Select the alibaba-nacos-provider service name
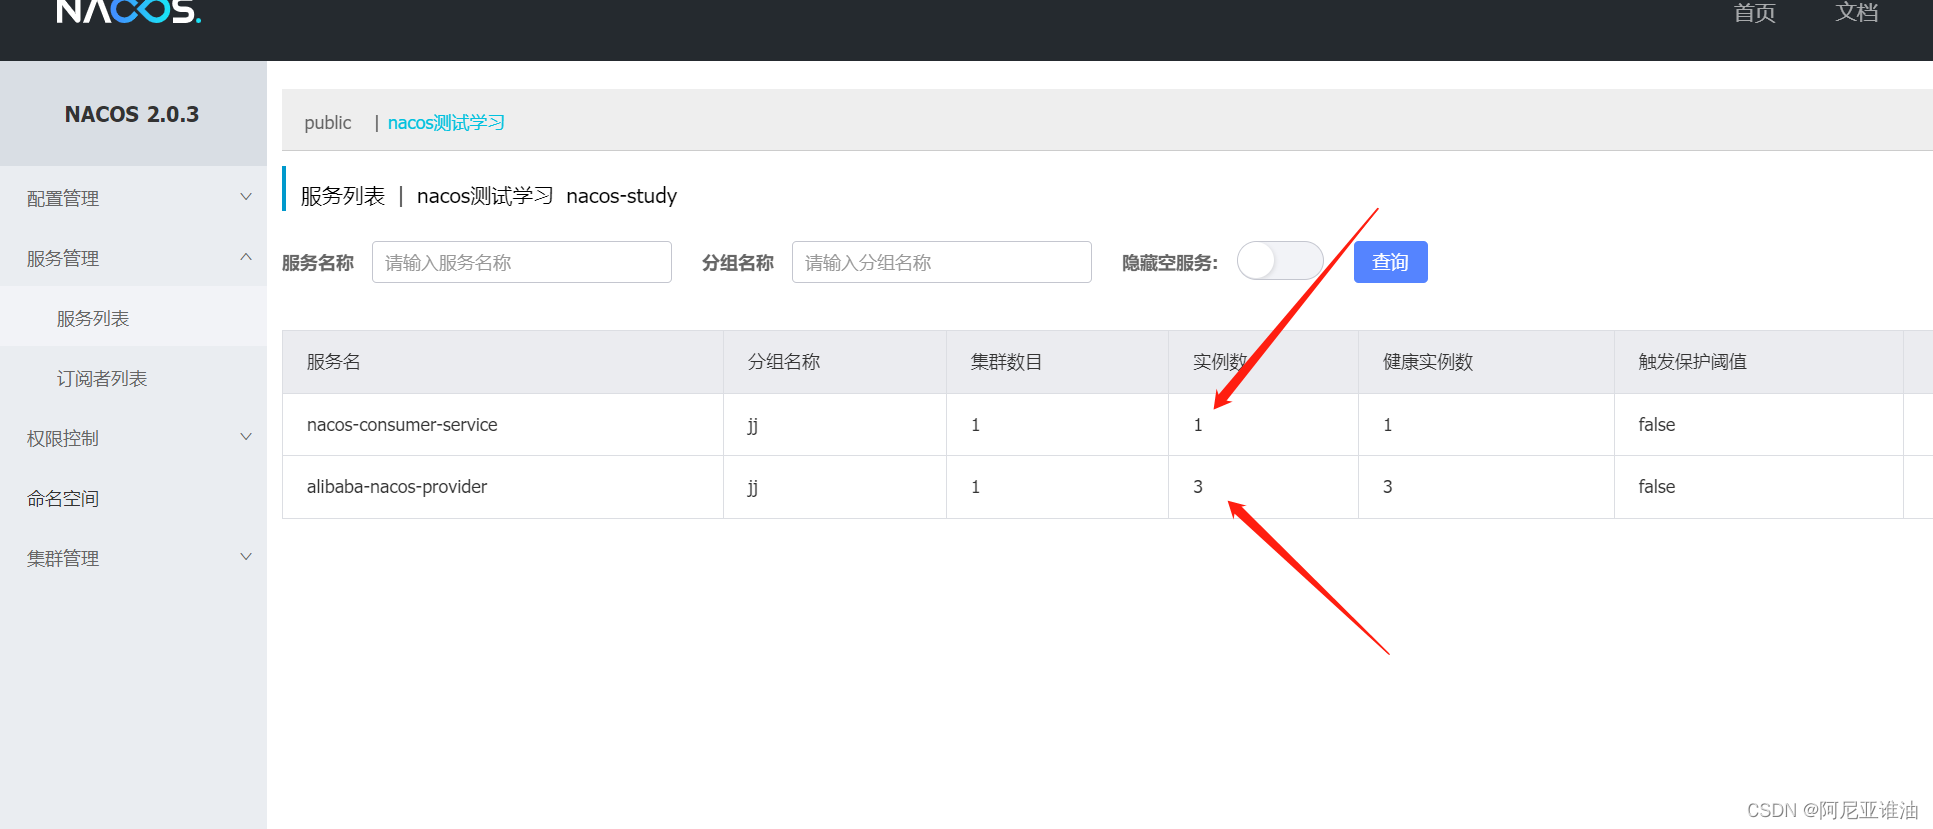This screenshot has width=1933, height=829. click(397, 486)
